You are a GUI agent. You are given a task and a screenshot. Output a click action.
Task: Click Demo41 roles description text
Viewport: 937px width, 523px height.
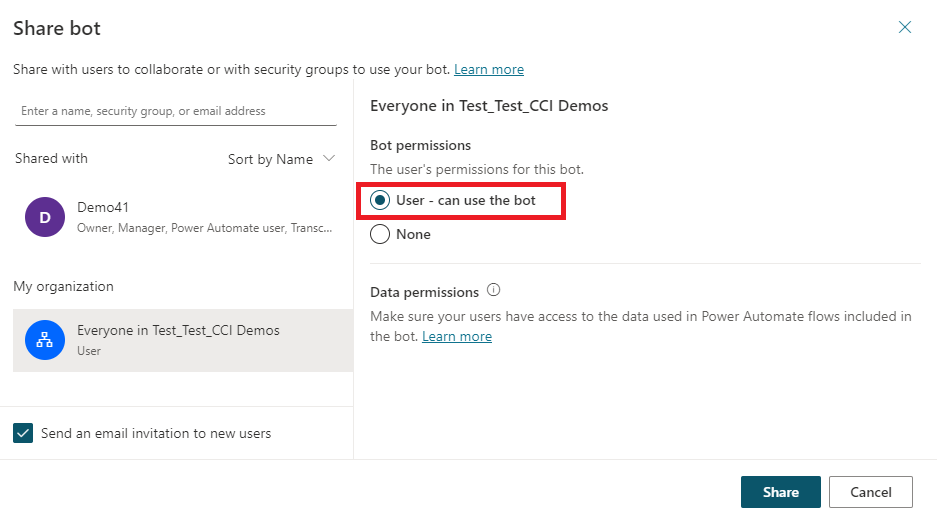[x=204, y=228]
